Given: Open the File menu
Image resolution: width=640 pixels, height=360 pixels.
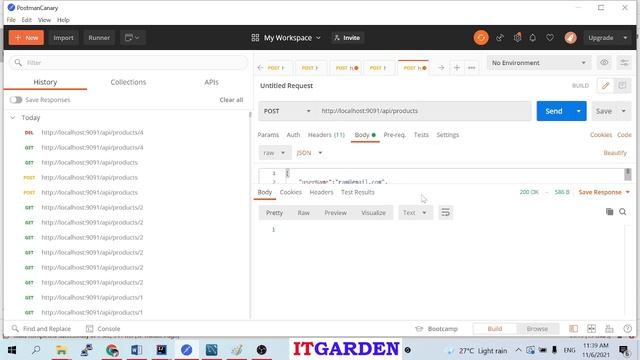Looking at the screenshot, I should pyautogui.click(x=11, y=20).
